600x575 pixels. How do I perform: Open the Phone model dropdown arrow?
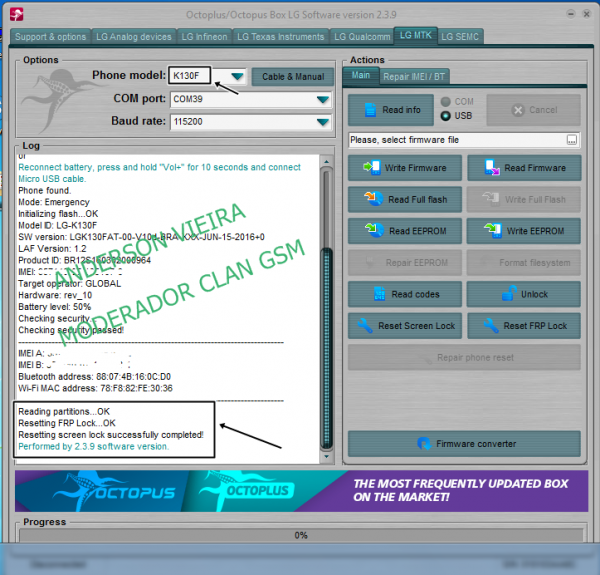point(237,76)
